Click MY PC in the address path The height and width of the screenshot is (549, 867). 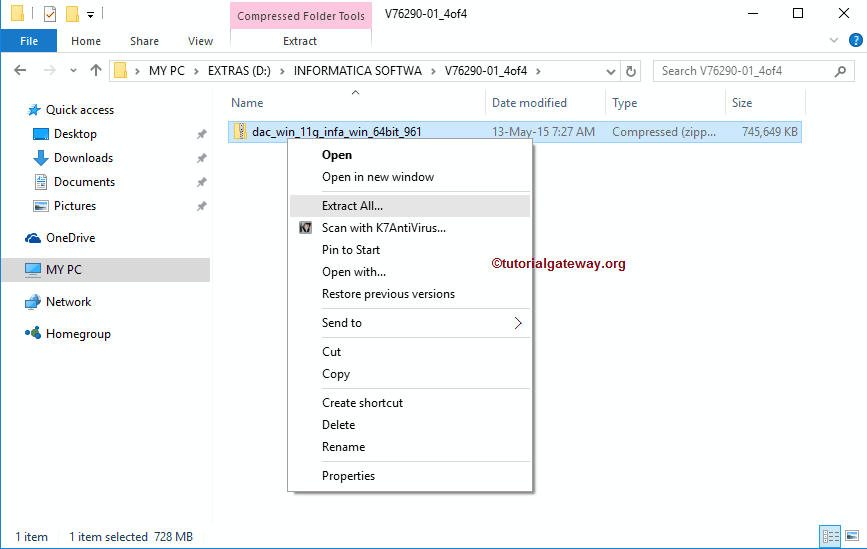[166, 71]
